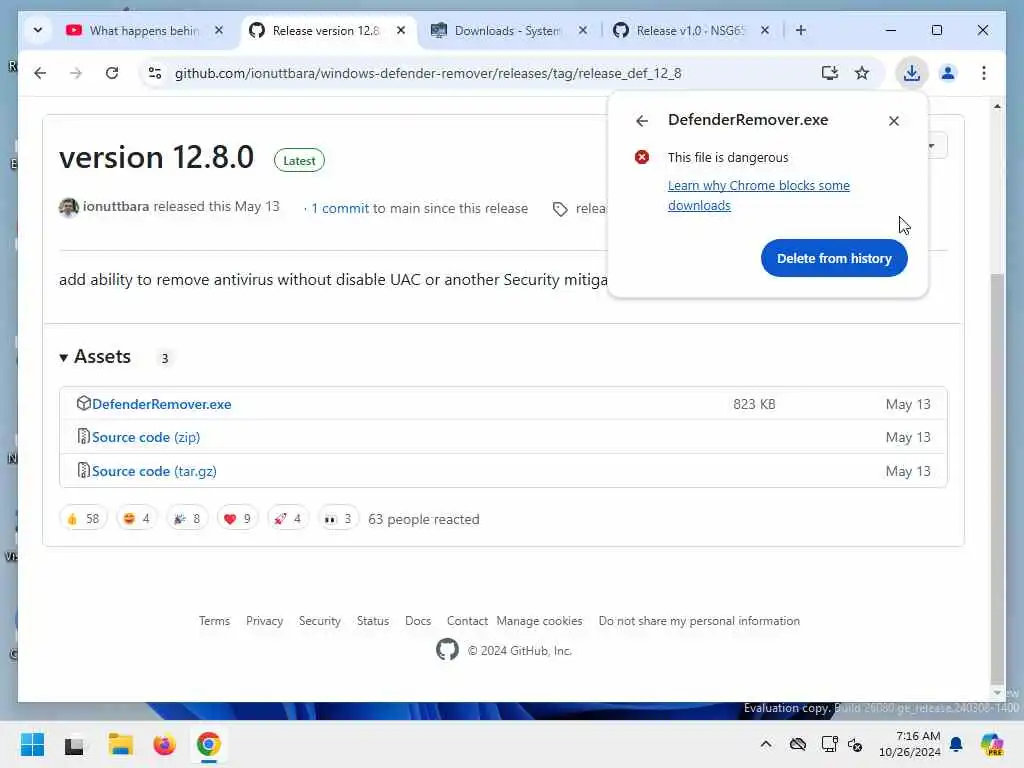Click ionuttbara's avatar image
The image size is (1024, 768).
[x=69, y=208]
